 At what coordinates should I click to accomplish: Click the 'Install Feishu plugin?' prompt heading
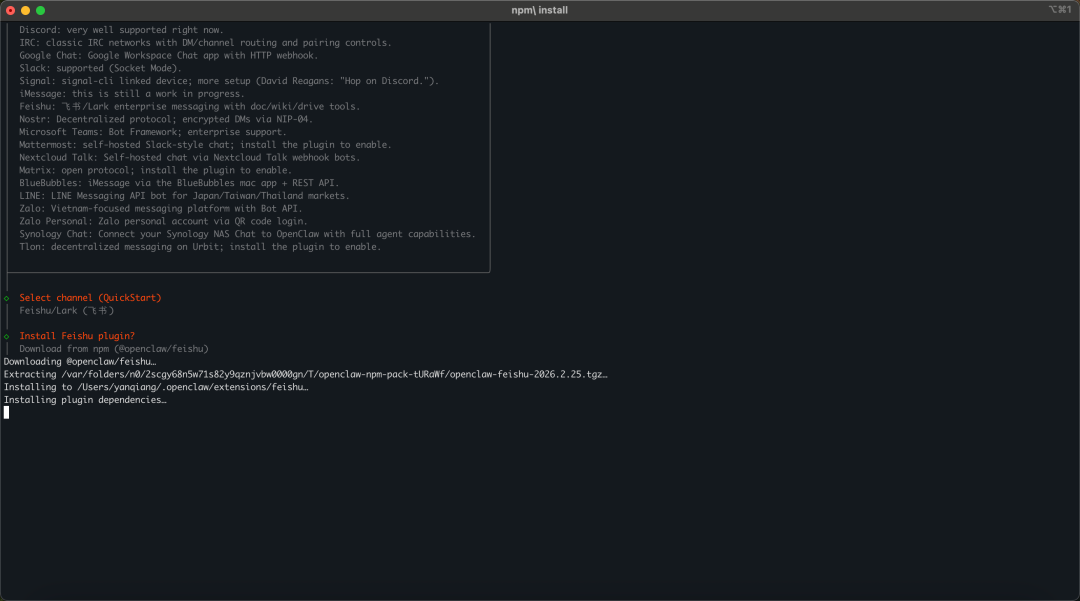coord(77,336)
